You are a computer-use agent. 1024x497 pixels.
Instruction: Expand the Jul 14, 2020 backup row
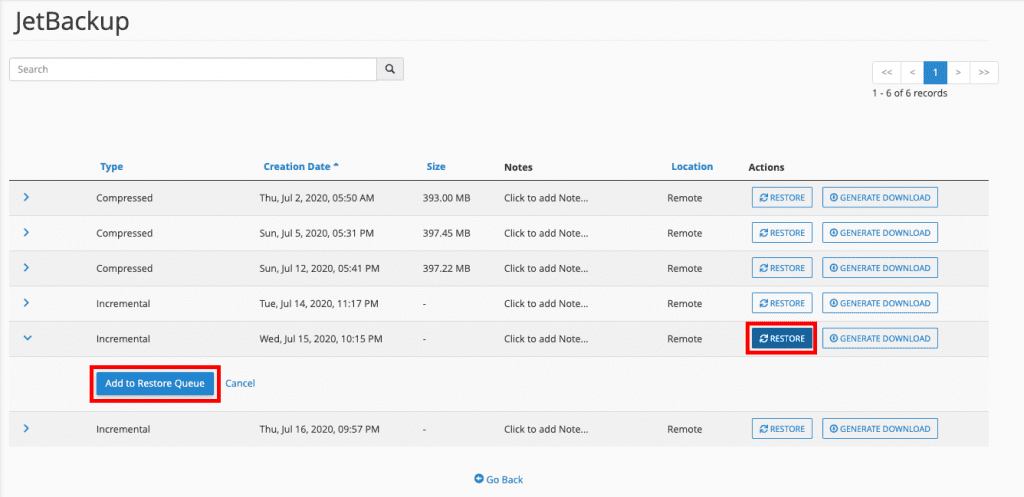tap(26, 303)
